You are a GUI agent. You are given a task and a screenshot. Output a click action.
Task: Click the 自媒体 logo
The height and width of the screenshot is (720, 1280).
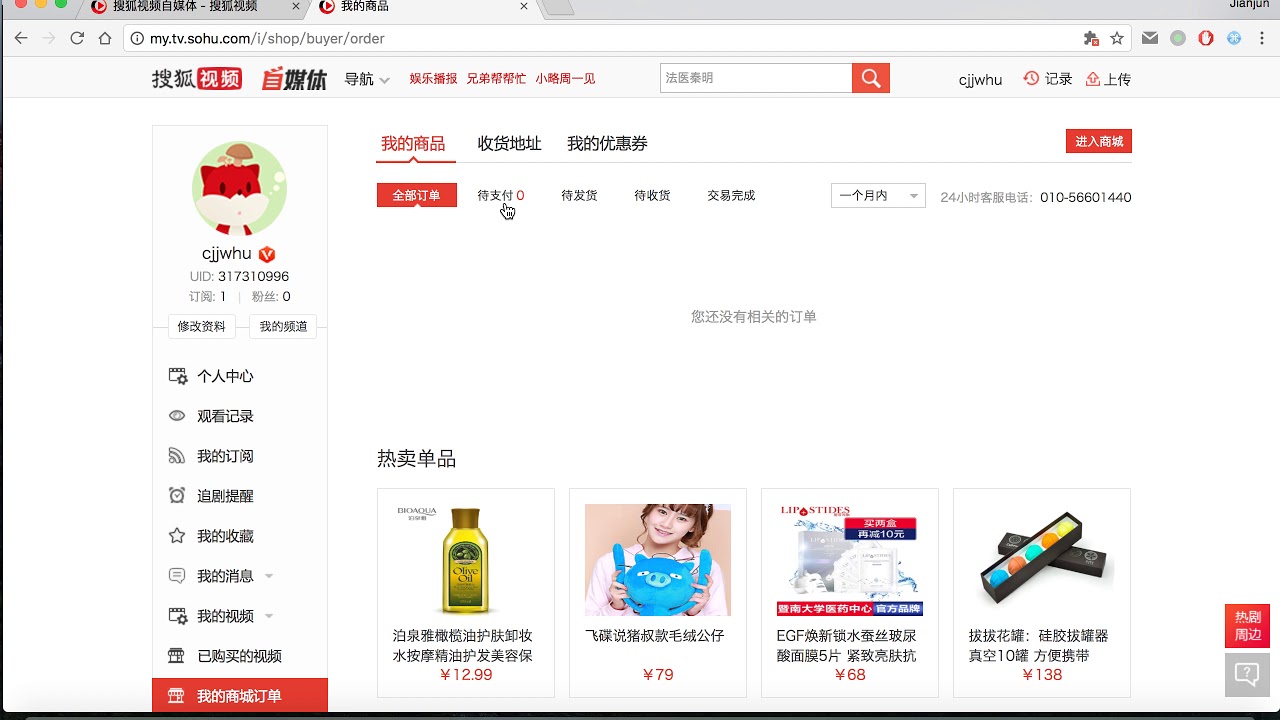[294, 78]
